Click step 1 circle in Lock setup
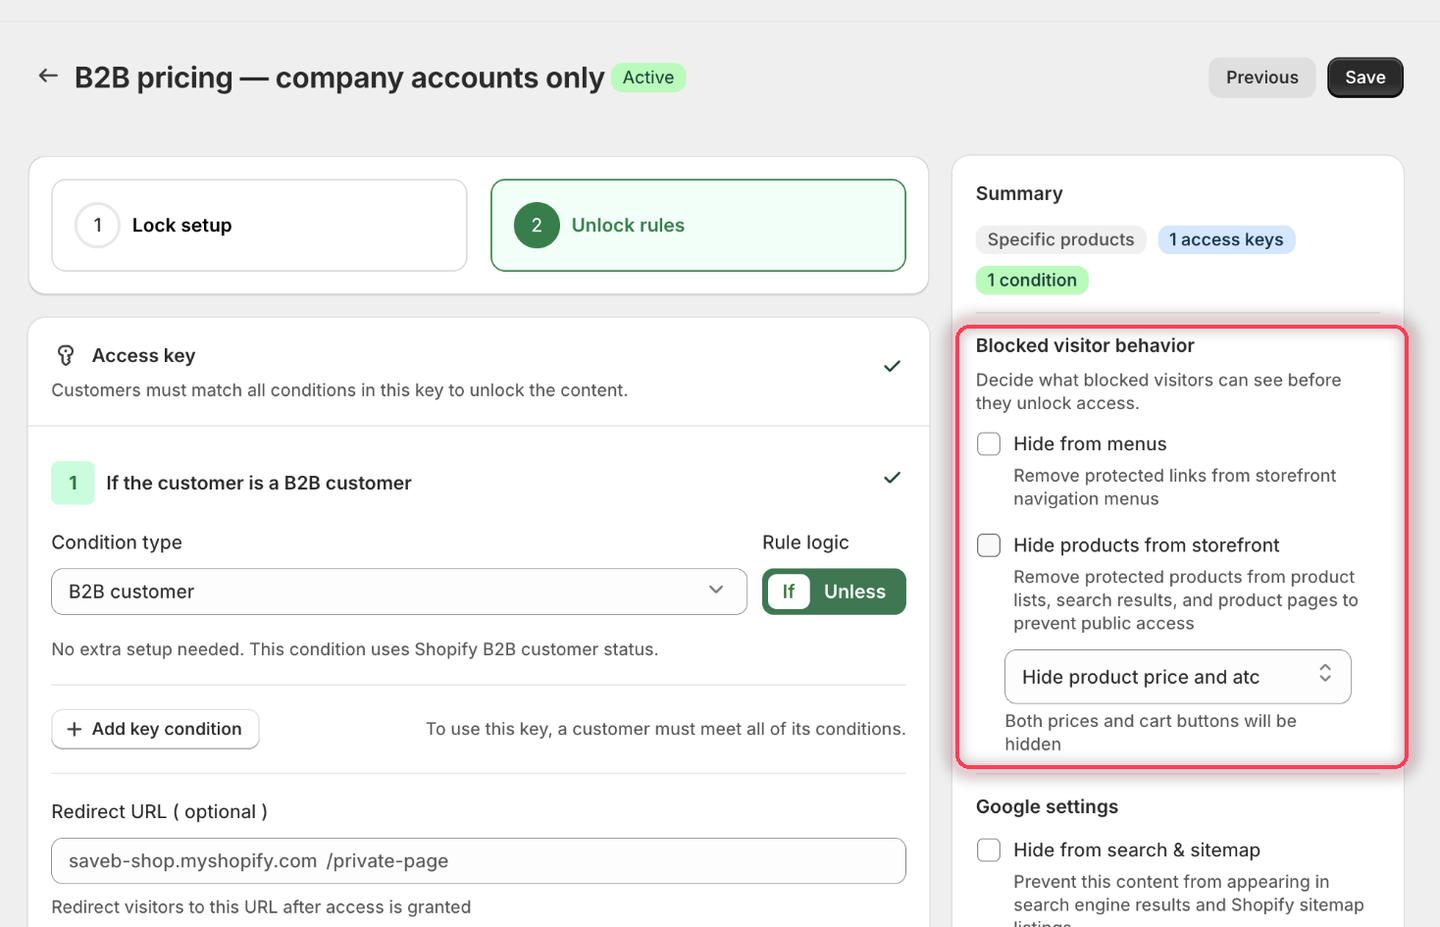Screen dimensions: 1440x927 [97, 225]
